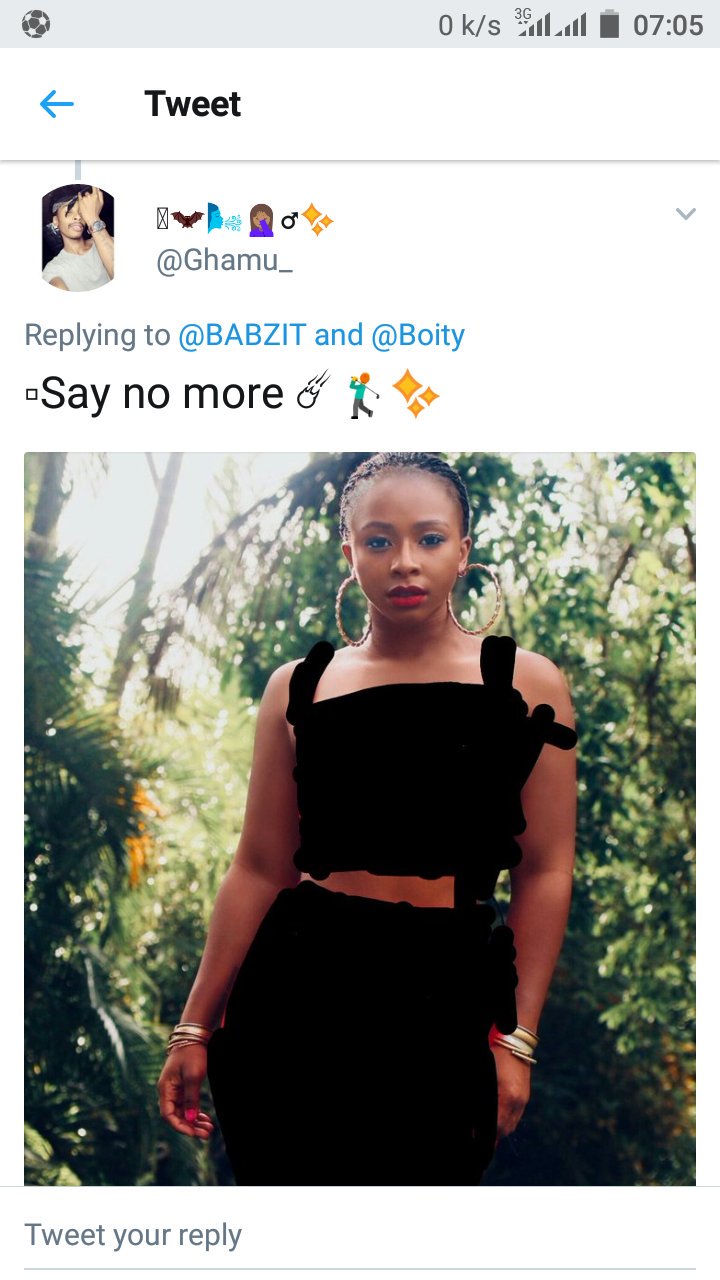This screenshot has width=720, height=1280.
Task: Tap the "0 k/s" network speed indicator
Action: tap(469, 25)
